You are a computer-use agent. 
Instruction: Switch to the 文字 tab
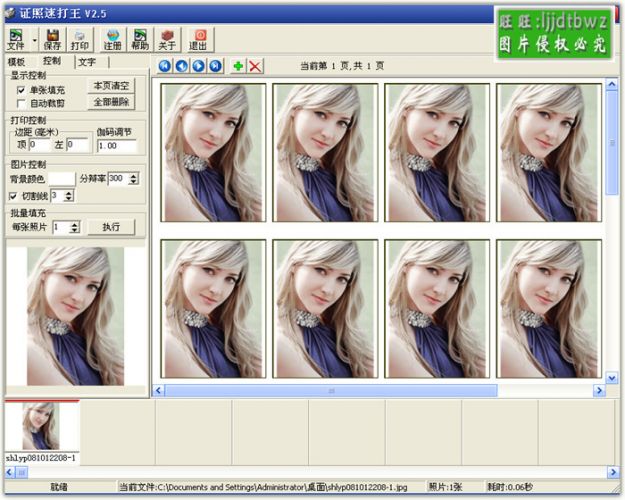(x=87, y=62)
